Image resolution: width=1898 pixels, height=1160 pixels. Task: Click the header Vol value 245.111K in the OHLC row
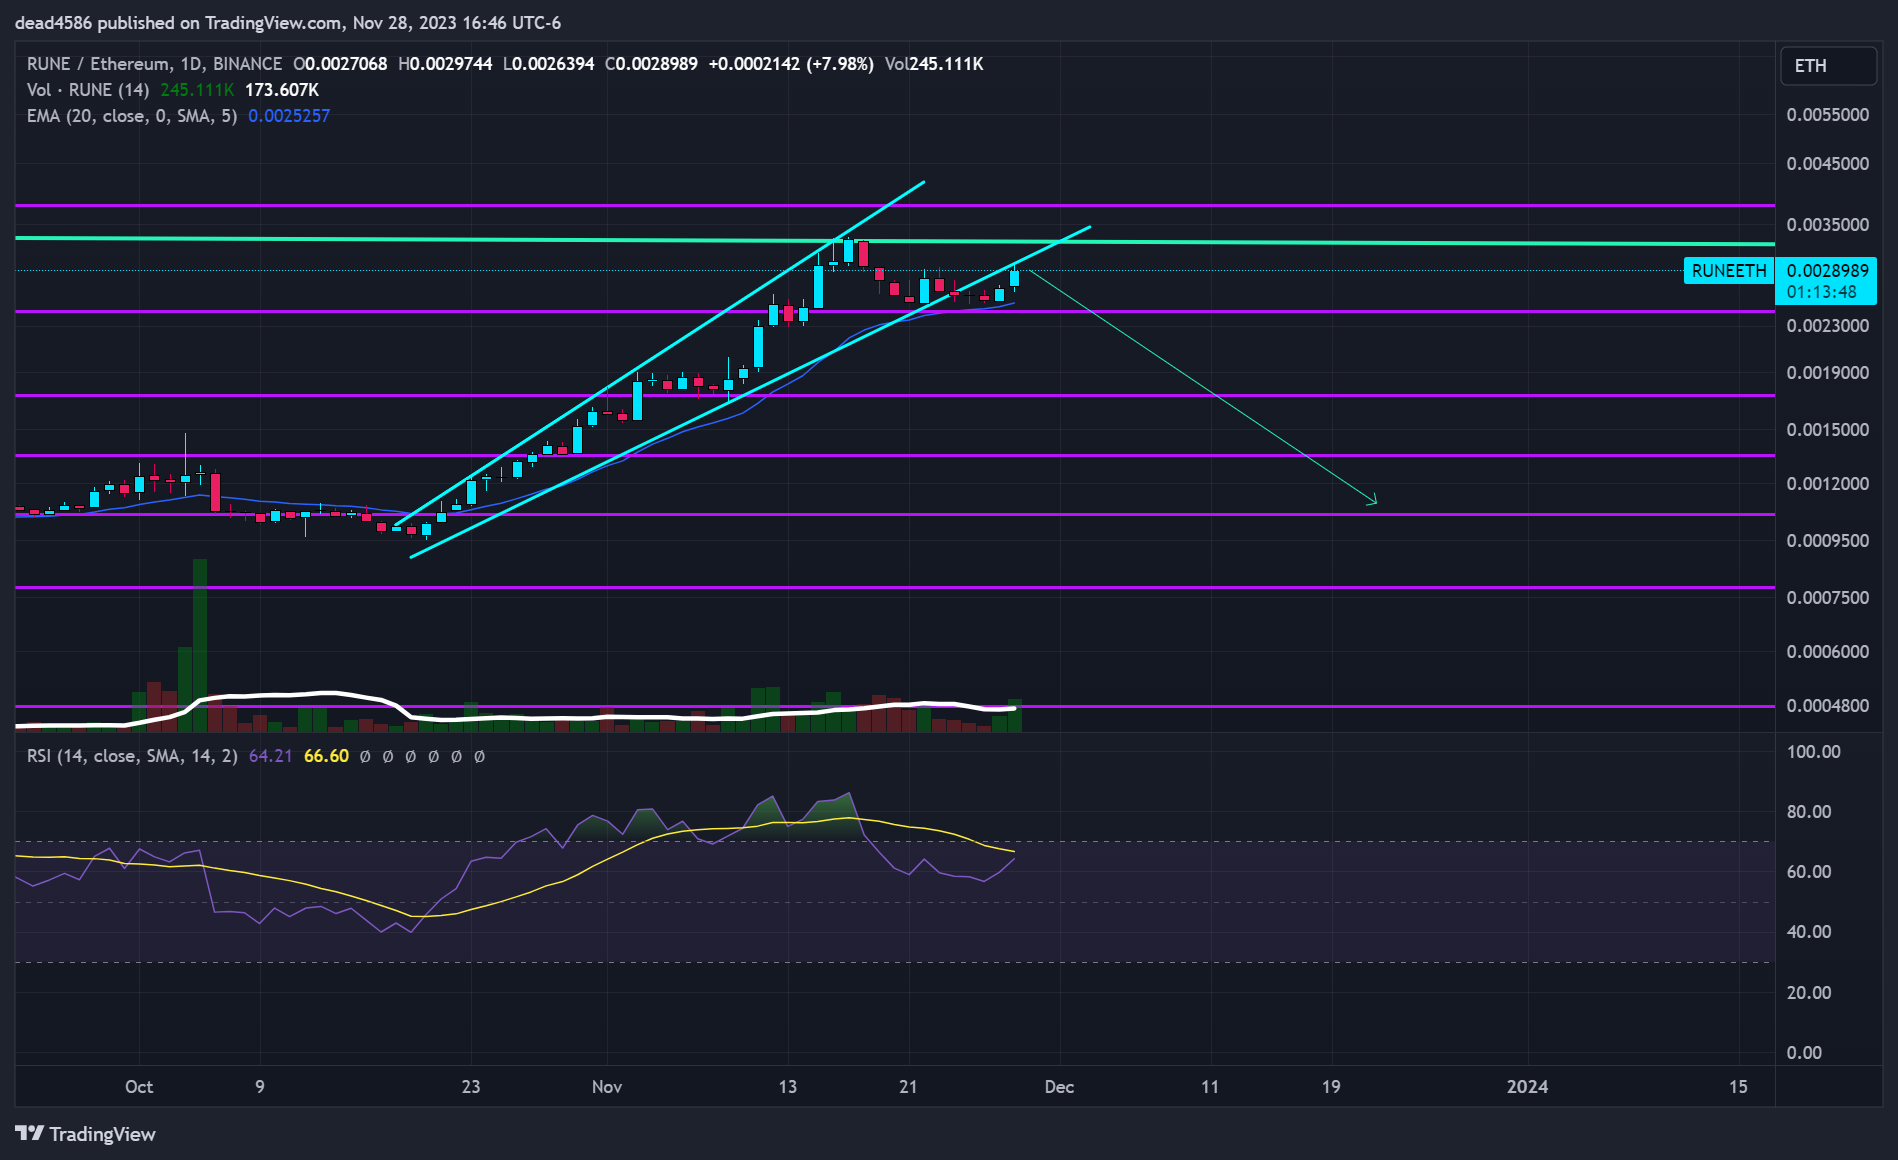click(946, 64)
